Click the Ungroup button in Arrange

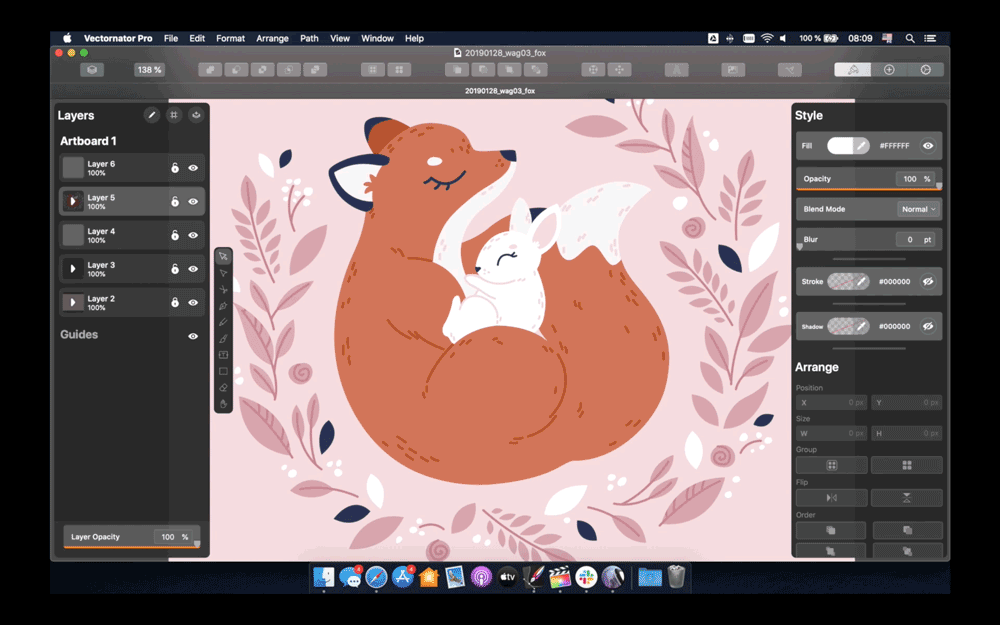[x=907, y=465]
